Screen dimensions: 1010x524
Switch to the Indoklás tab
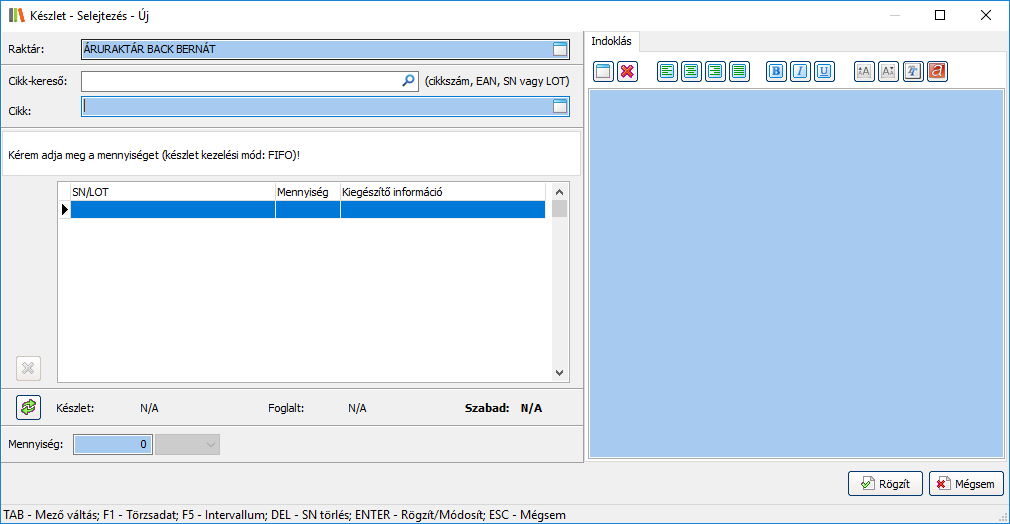point(613,41)
